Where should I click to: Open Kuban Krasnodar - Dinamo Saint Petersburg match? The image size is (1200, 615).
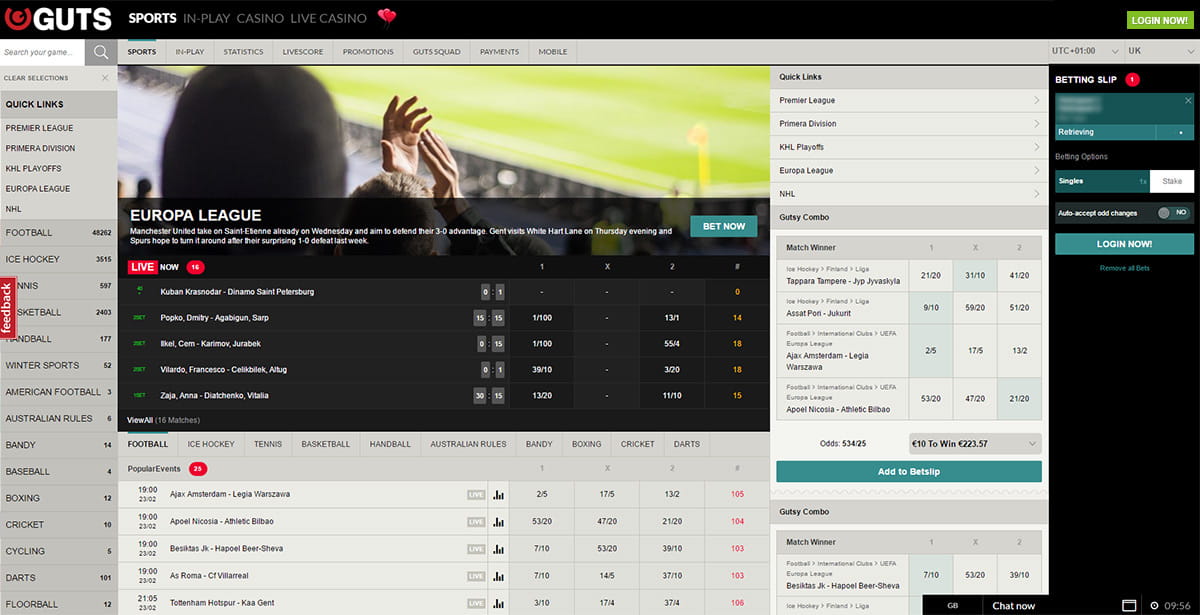(x=237, y=292)
